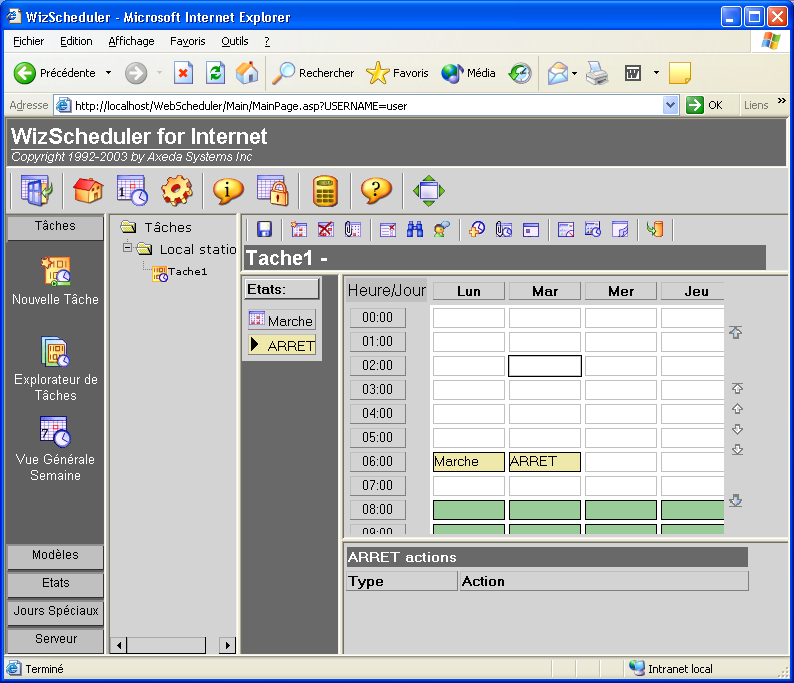The width and height of the screenshot is (794, 683).
Task: Select the ARRET state
Action: [282, 345]
